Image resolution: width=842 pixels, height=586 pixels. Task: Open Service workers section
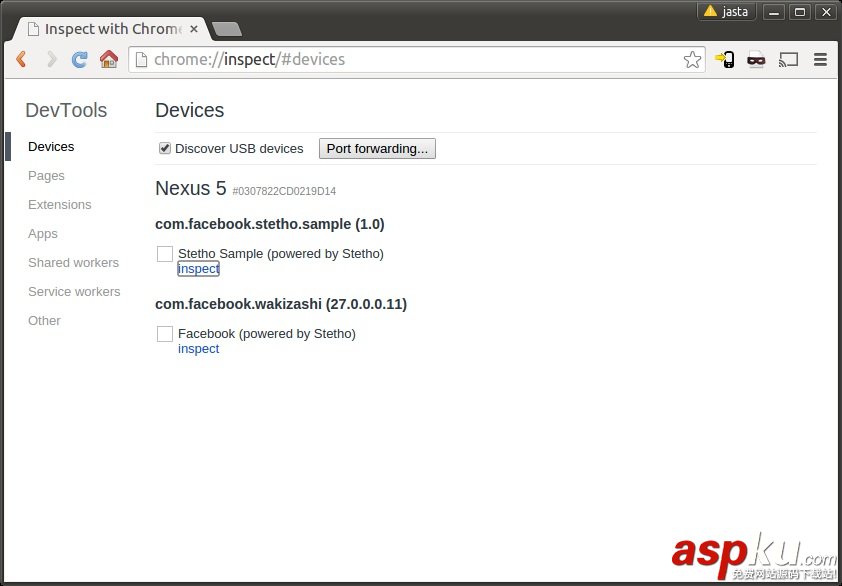(x=74, y=292)
